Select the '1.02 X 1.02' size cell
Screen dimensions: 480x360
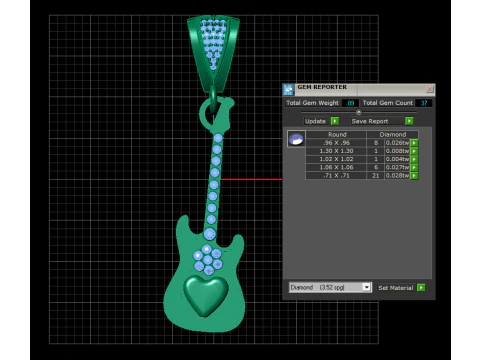click(x=336, y=159)
